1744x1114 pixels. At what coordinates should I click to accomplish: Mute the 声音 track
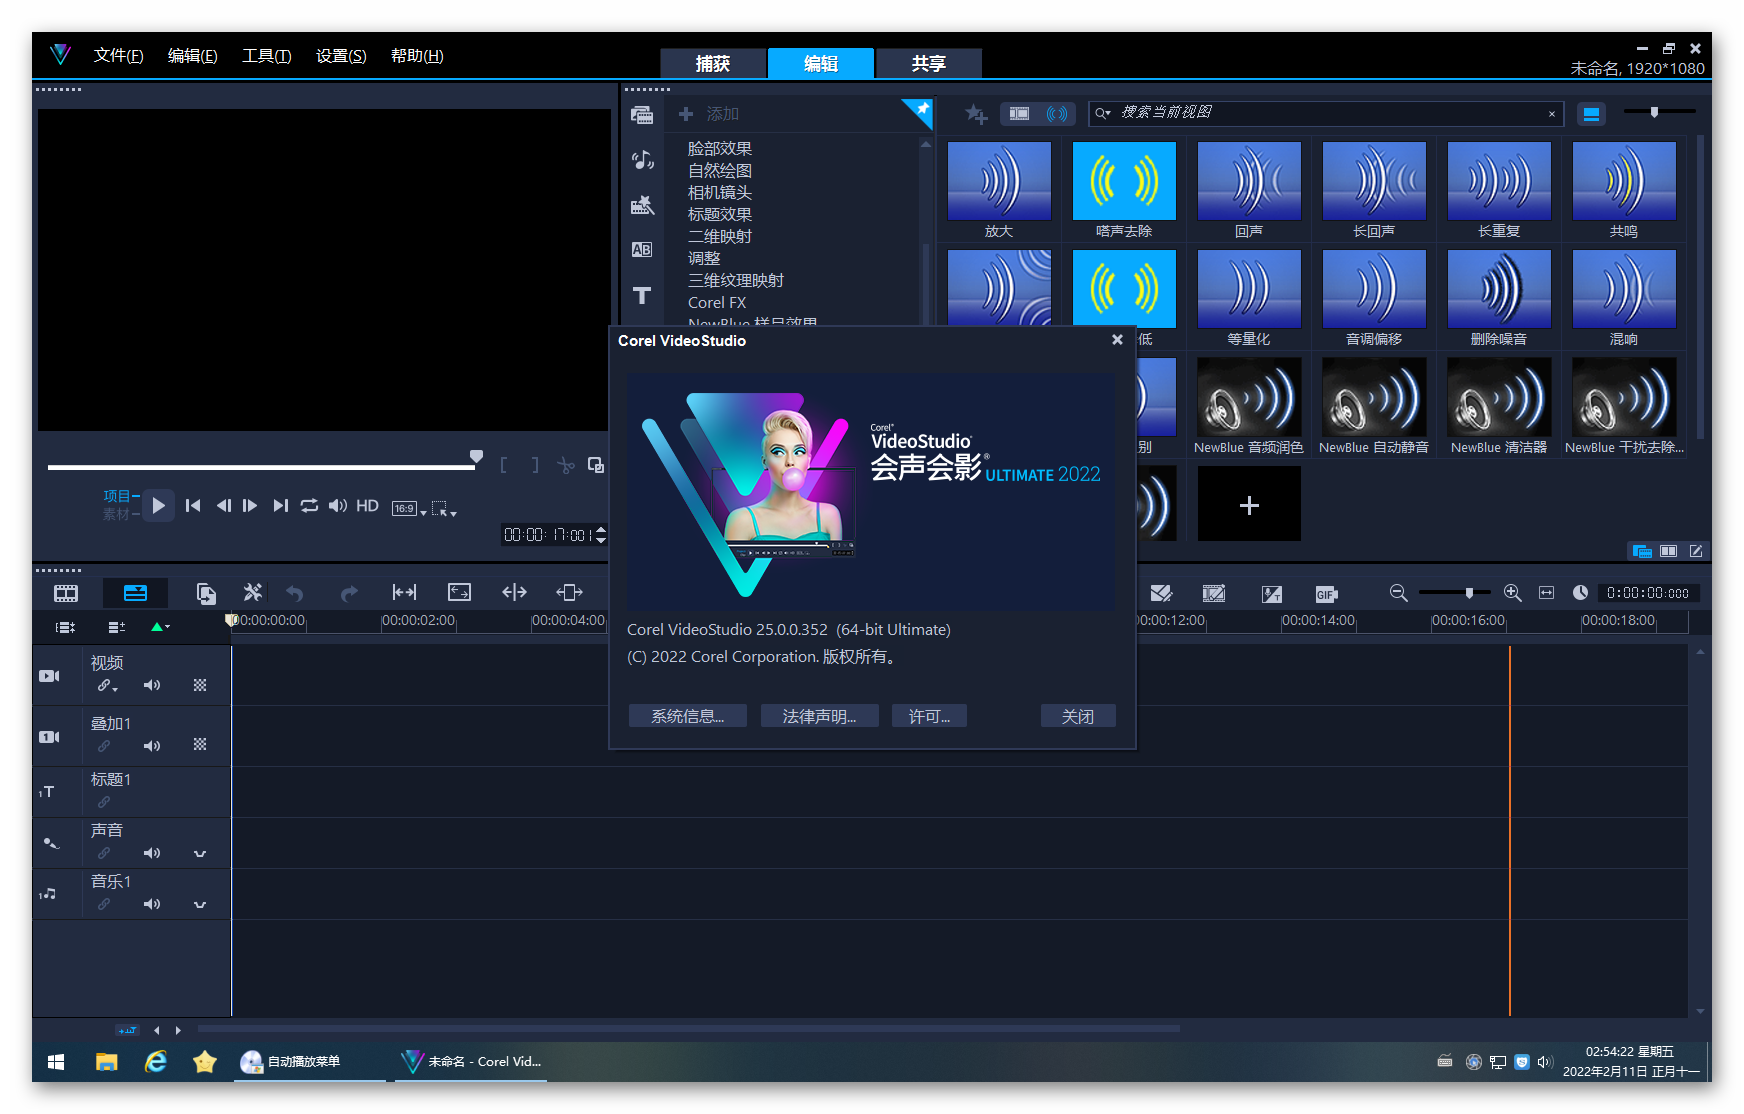(152, 853)
